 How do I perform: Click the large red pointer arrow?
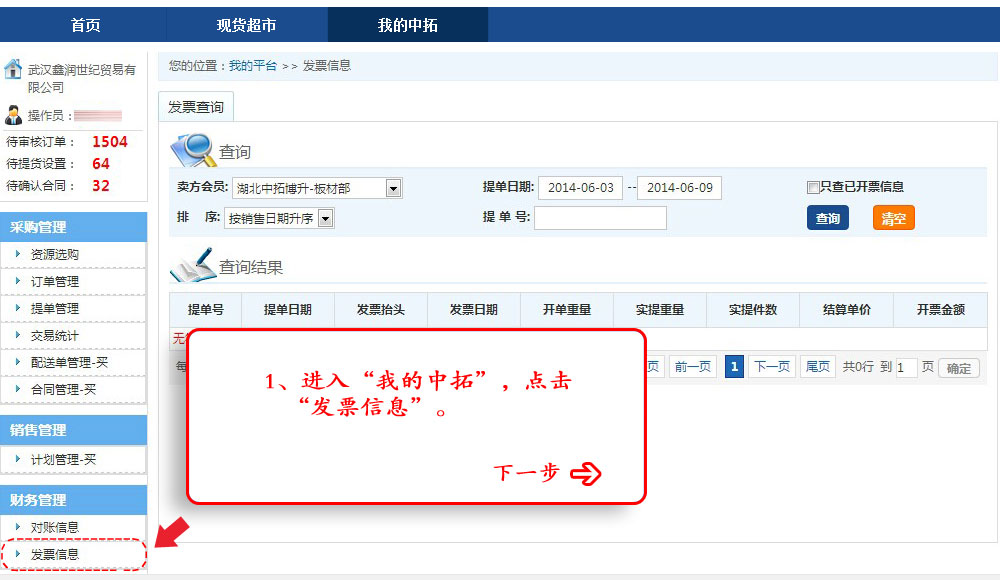coord(172,531)
